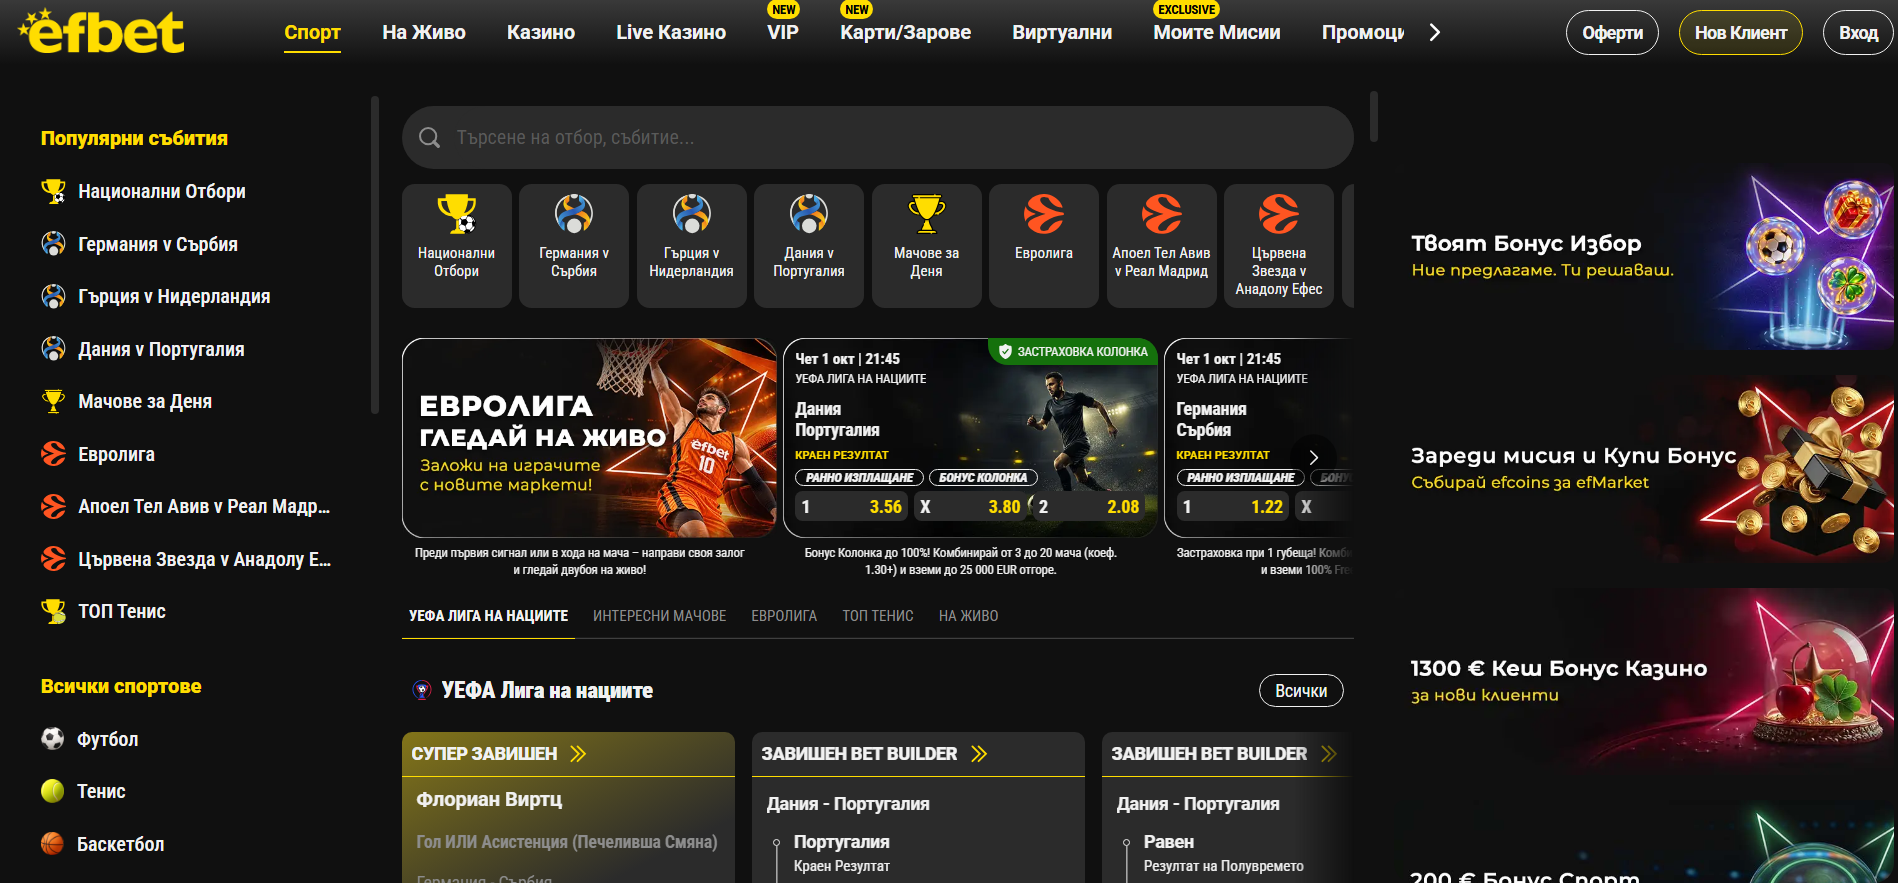Select odds 2.08 for Португалия win
The height and width of the screenshot is (883, 1898).
1089,507
